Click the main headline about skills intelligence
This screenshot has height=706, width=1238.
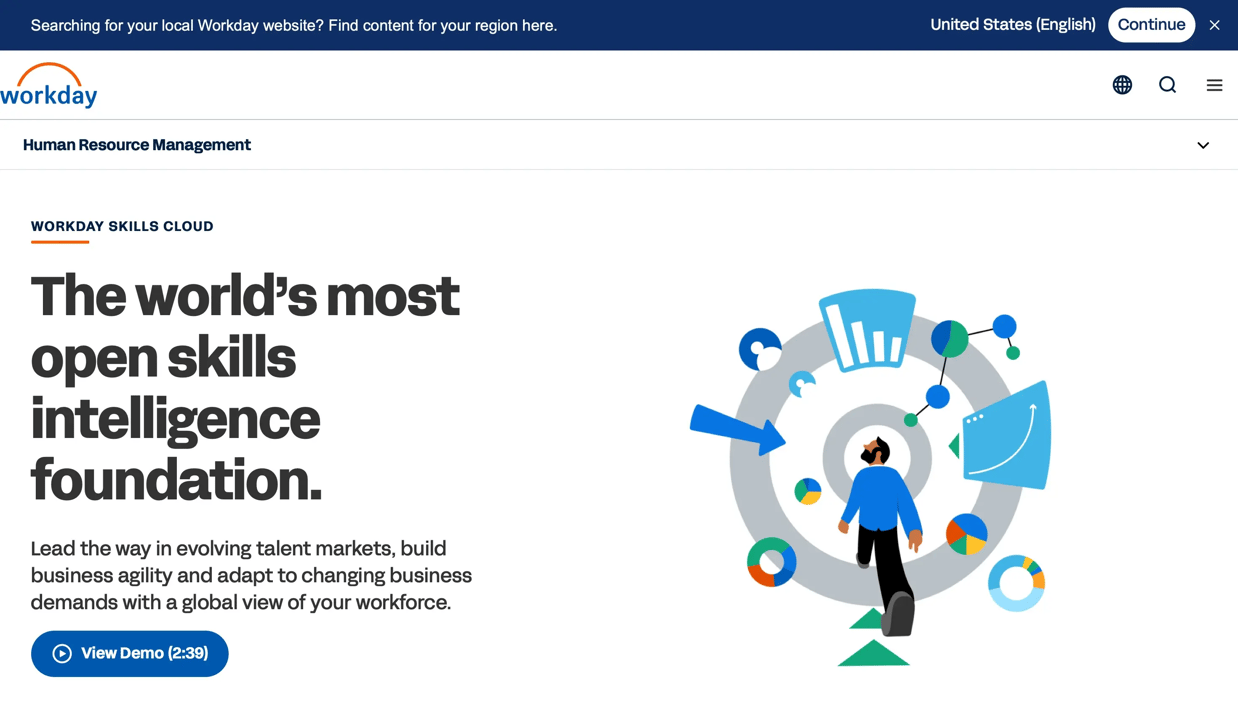[x=245, y=387]
